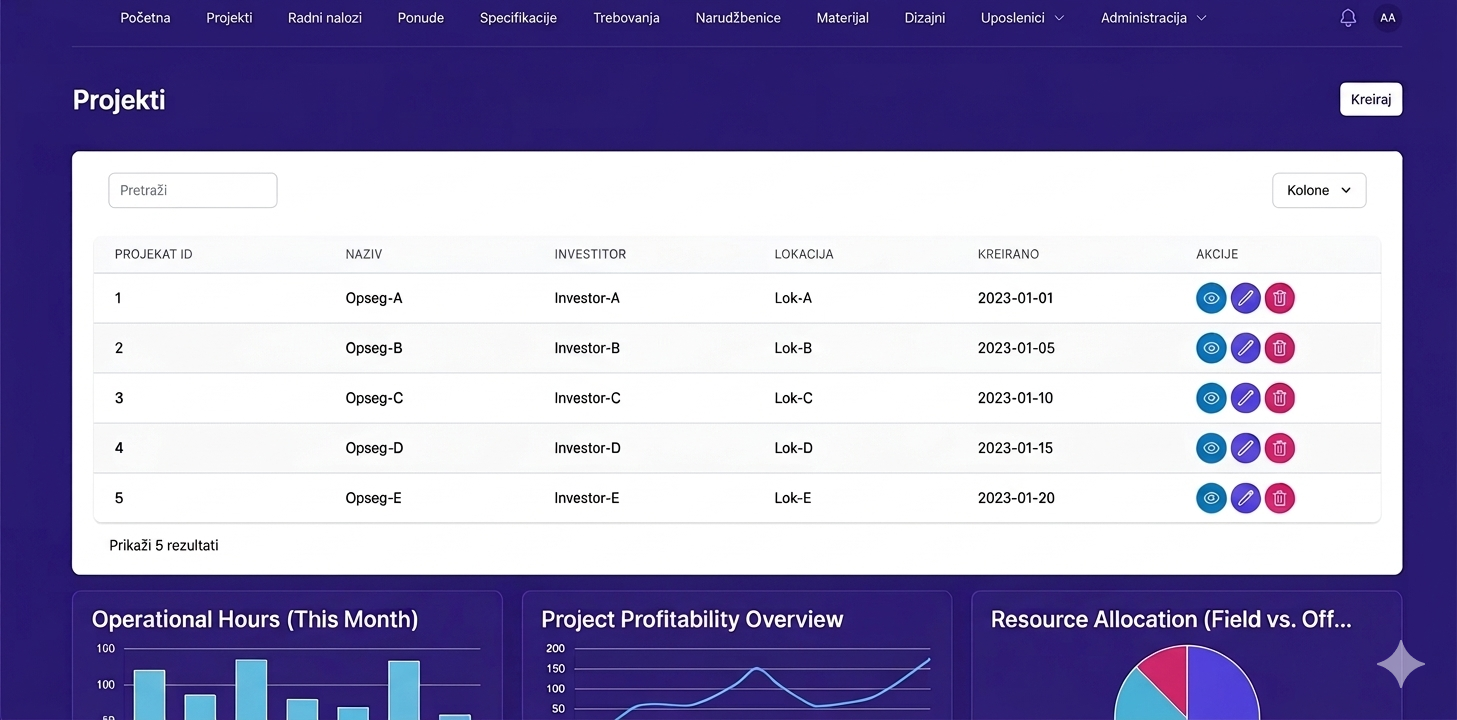Expand the Uposlenici menu
Screen dimensions: 1457x720
[1021, 18]
